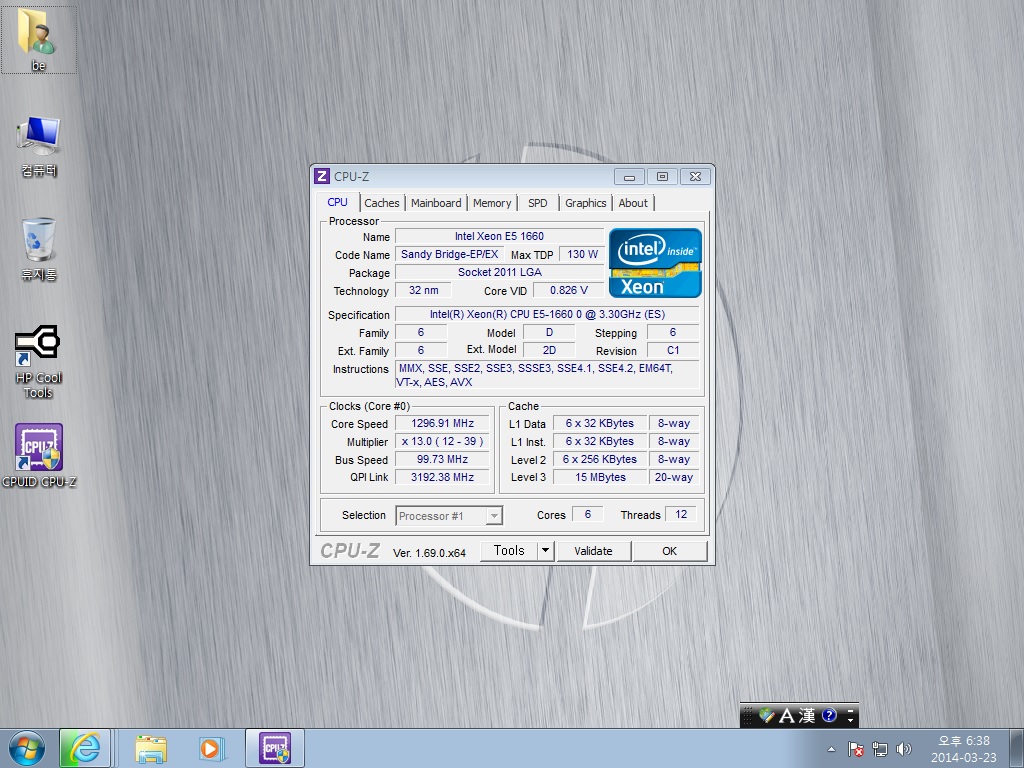Click the language bar 'A' input mode
This screenshot has height=768, width=1024.
coord(788,716)
